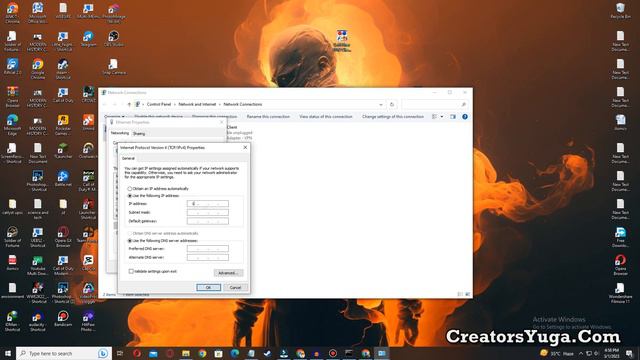The image size is (640, 360).
Task: Open OBS Studio desktop shortcut
Action: [114, 39]
